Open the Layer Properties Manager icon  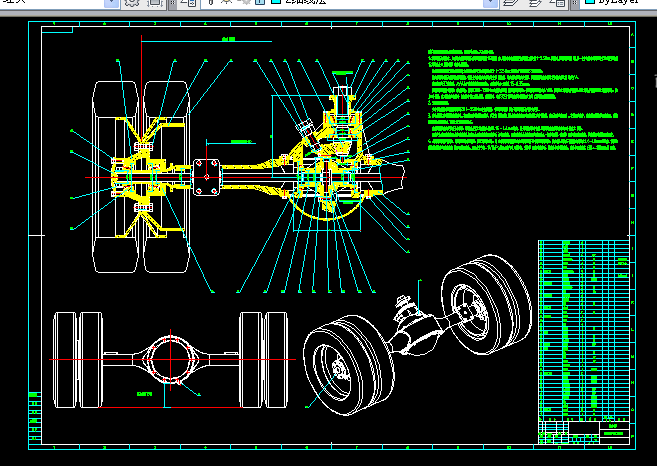189,3
